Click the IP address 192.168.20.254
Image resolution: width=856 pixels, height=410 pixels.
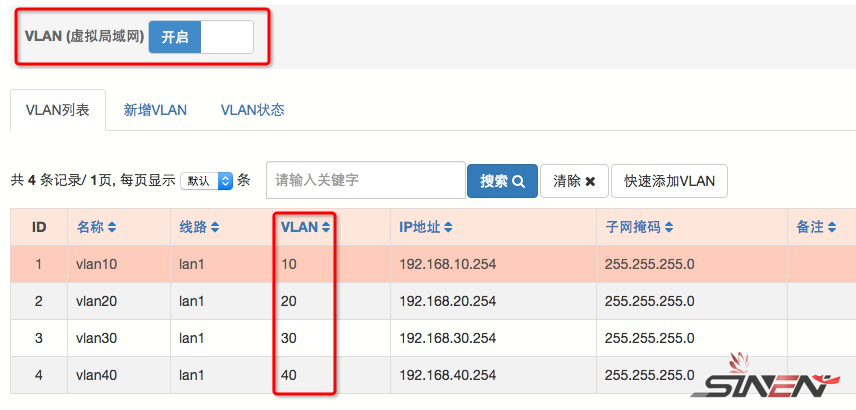[x=448, y=301]
